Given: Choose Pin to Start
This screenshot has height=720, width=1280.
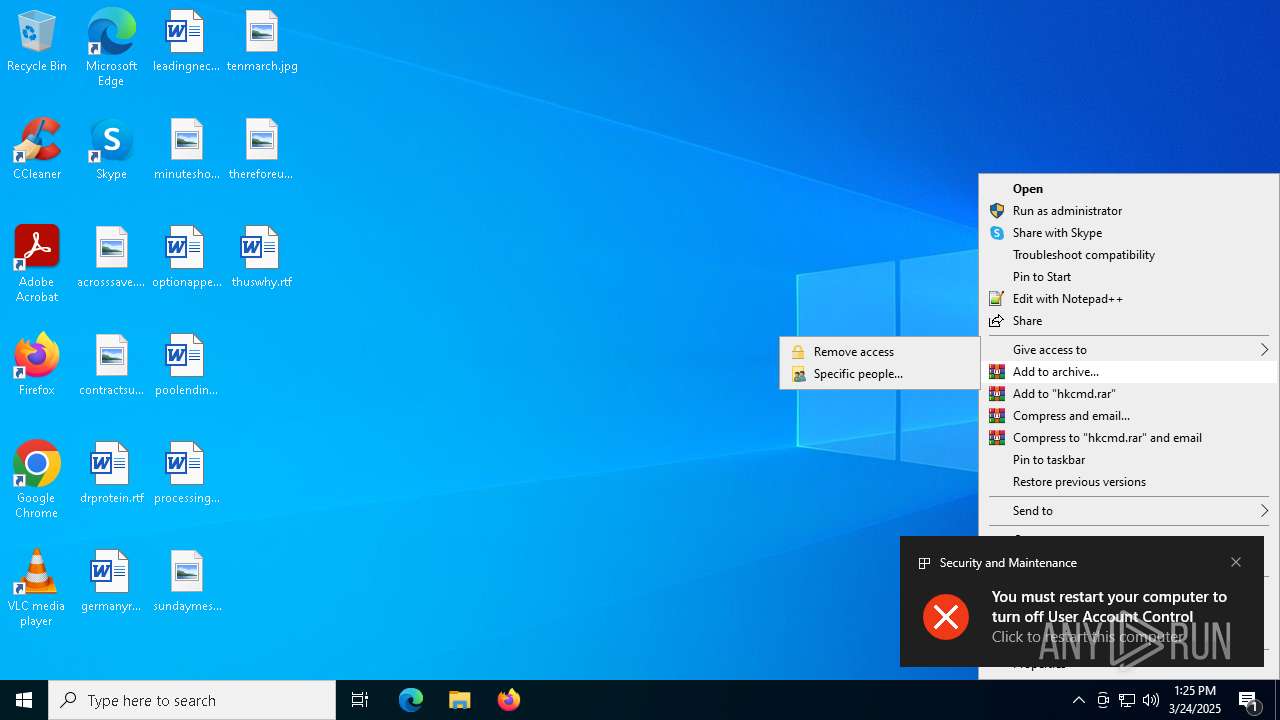Looking at the screenshot, I should pos(1128,277).
